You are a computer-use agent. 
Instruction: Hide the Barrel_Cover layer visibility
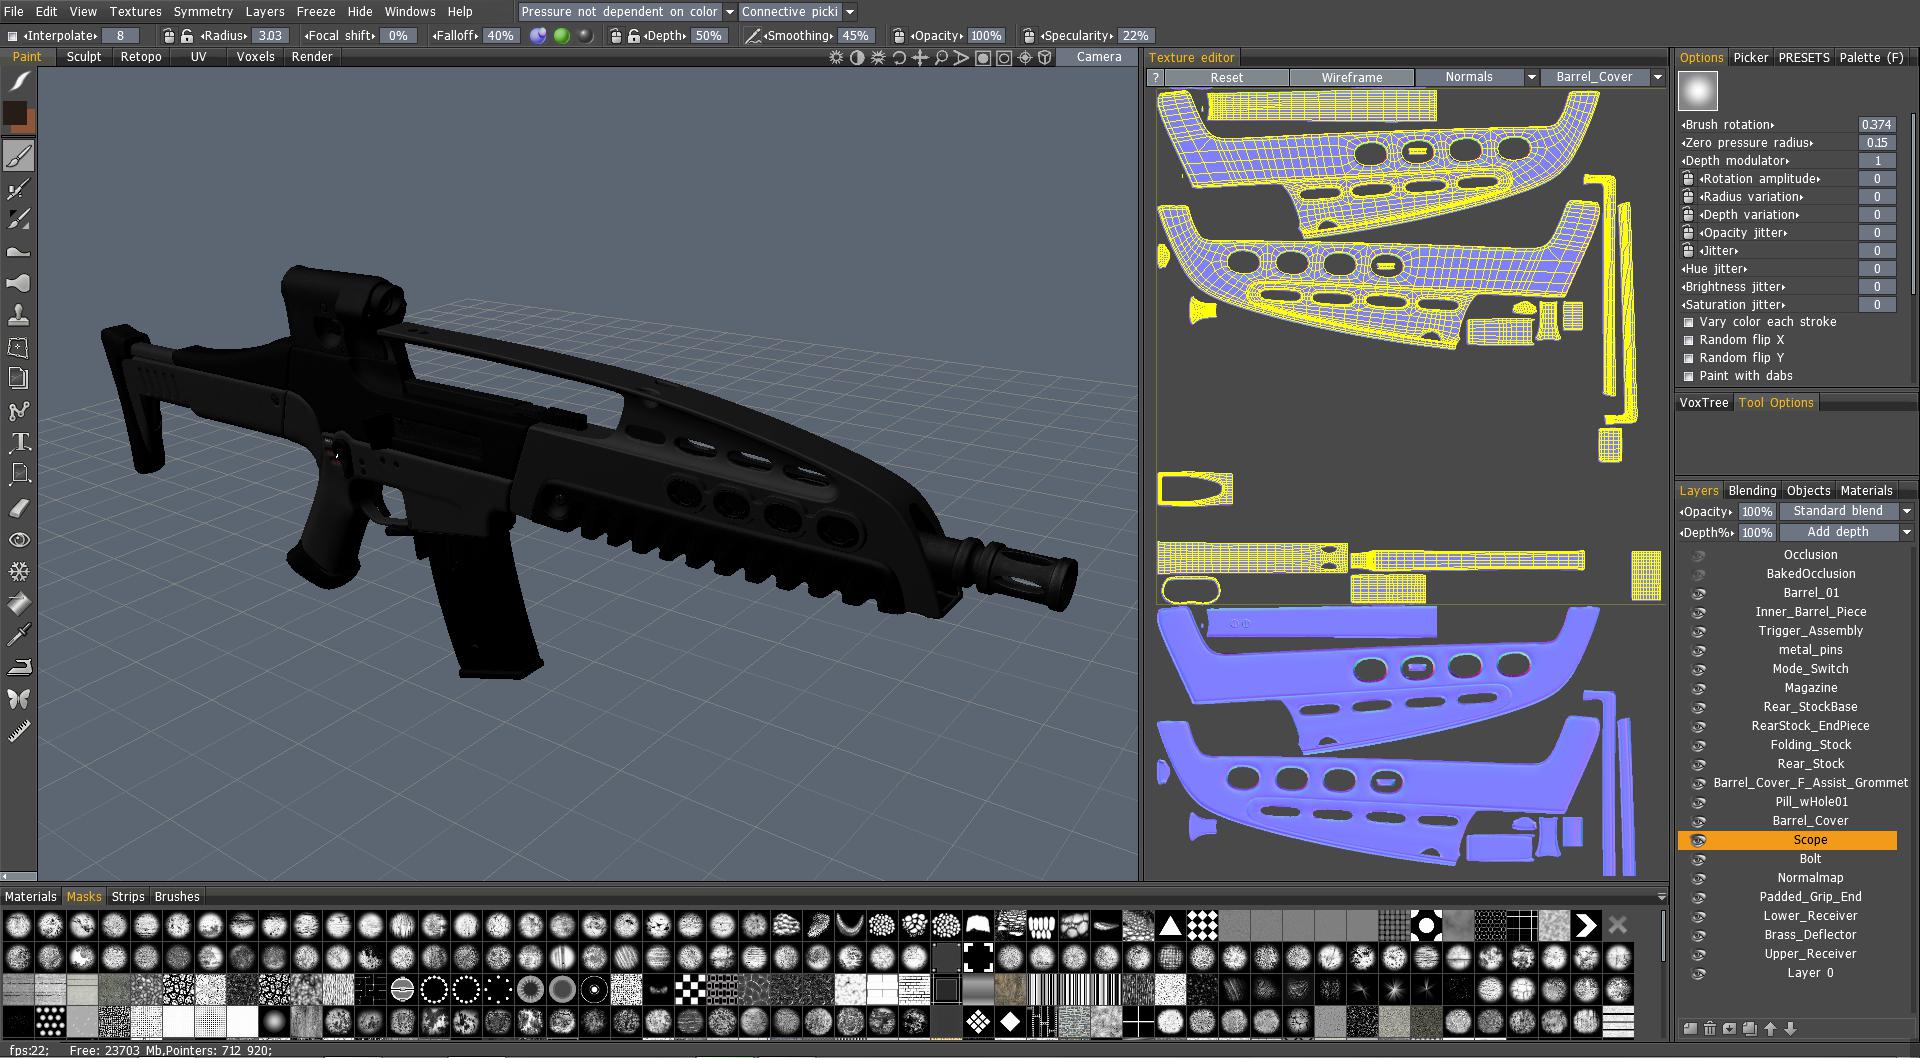point(1698,821)
